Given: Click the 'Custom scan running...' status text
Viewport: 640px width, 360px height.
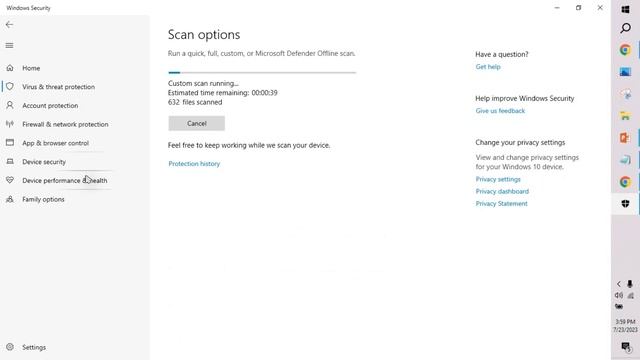Looking at the screenshot, I should point(203,83).
